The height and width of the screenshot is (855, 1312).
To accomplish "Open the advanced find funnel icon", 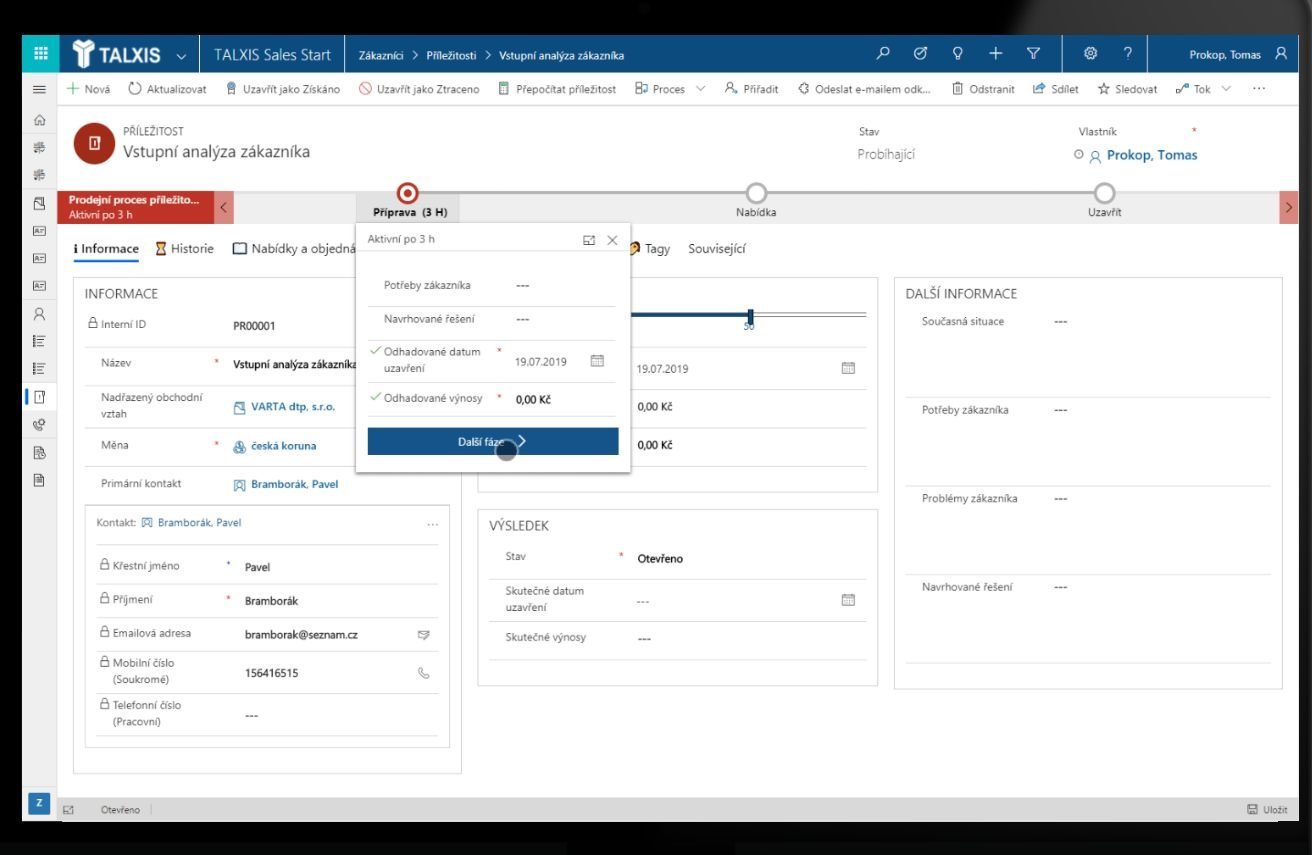I will coord(1033,54).
